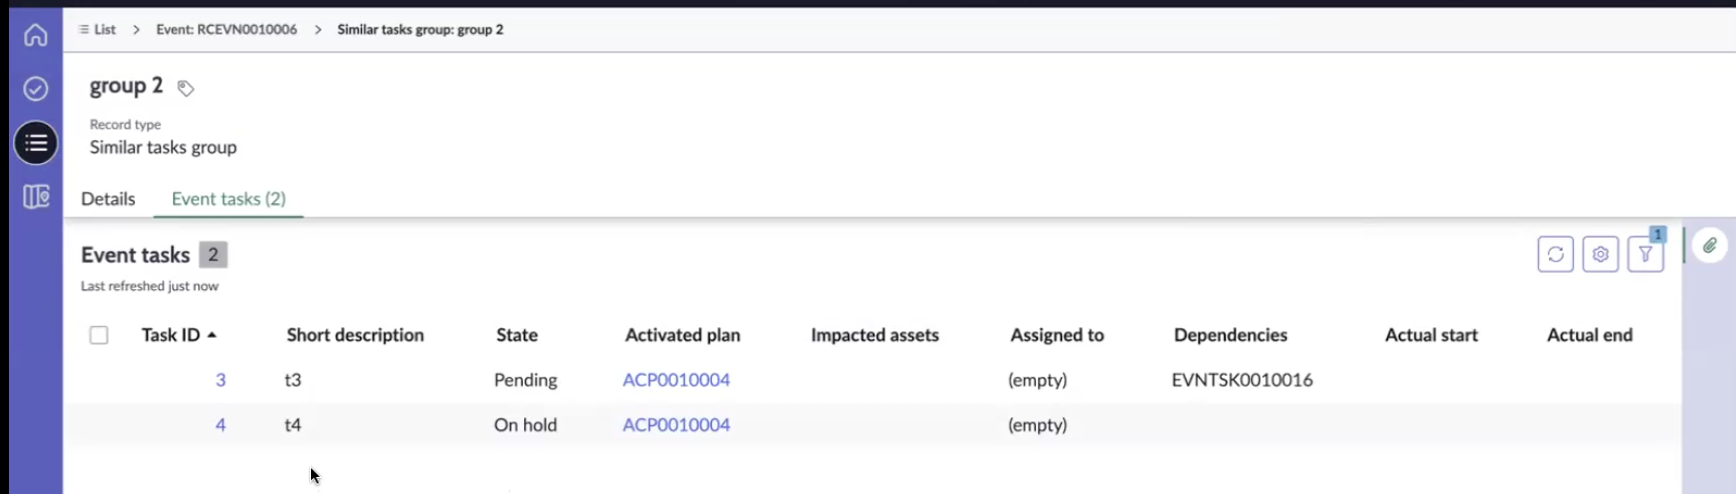Open the filter funnel icon
This screenshot has width=1736, height=494.
pyautogui.click(x=1645, y=254)
